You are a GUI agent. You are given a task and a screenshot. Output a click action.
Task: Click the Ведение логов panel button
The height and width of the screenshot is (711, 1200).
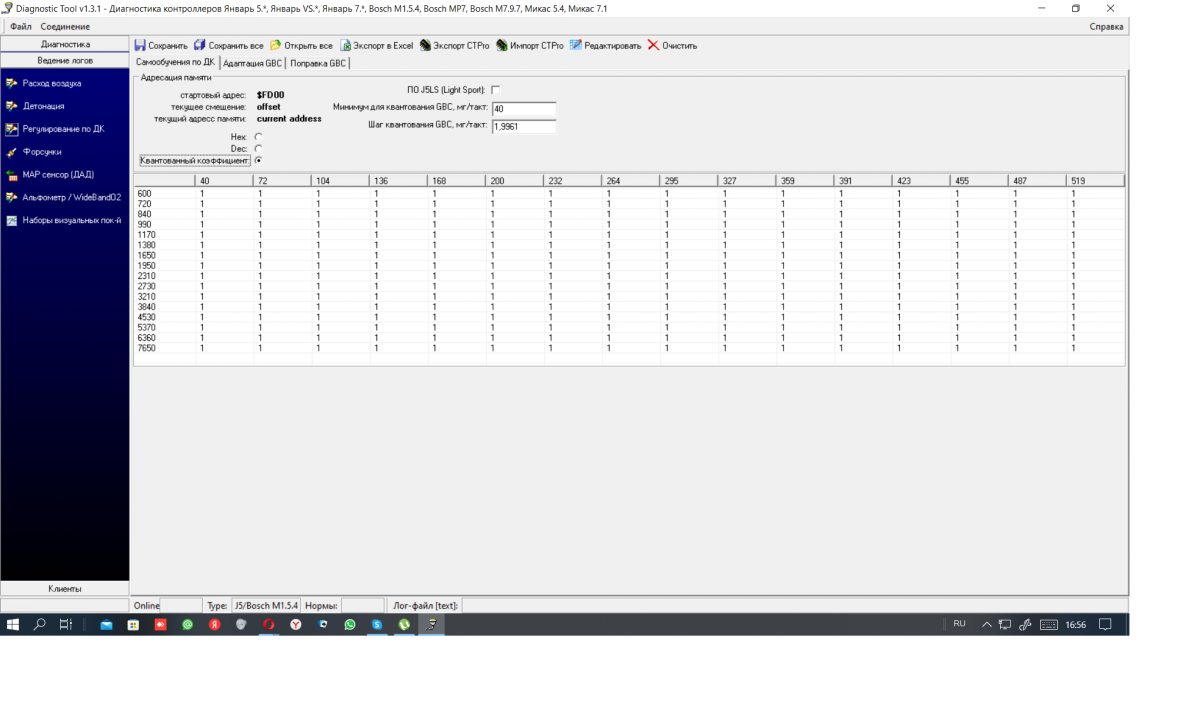65,60
